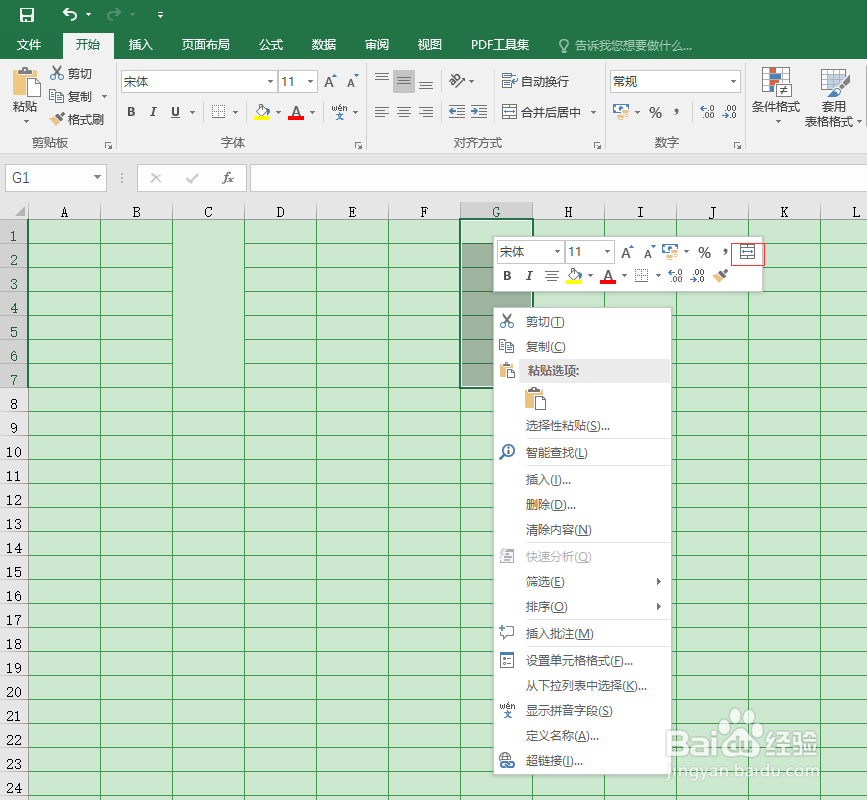Image resolution: width=867 pixels, height=800 pixels.
Task: Expand the Merge and Center dropdown arrow
Action: [593, 112]
